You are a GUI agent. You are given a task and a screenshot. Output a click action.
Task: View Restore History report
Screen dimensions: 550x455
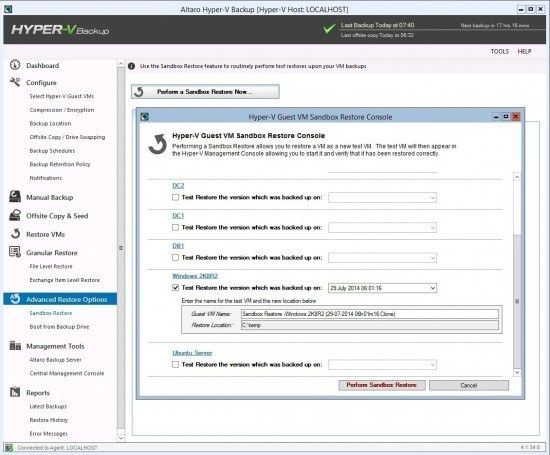click(49, 420)
